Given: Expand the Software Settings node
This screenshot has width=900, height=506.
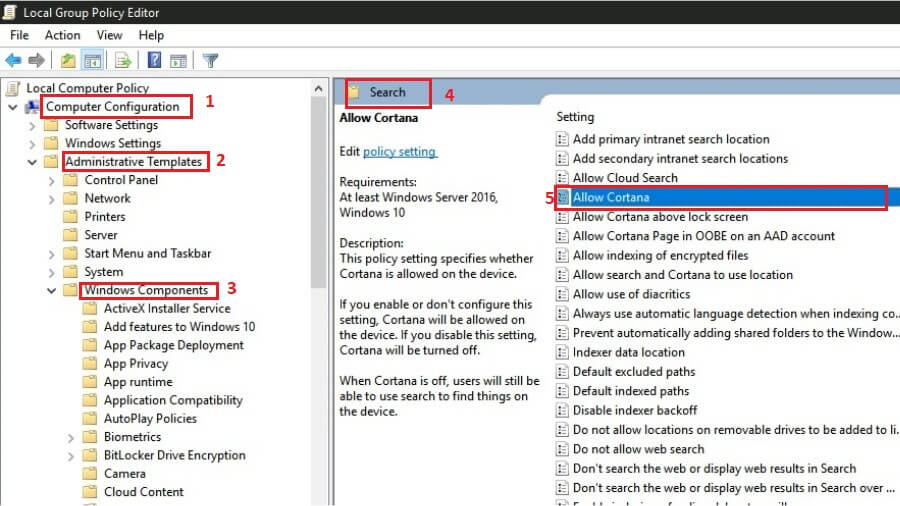Looking at the screenshot, I should pos(32,126).
